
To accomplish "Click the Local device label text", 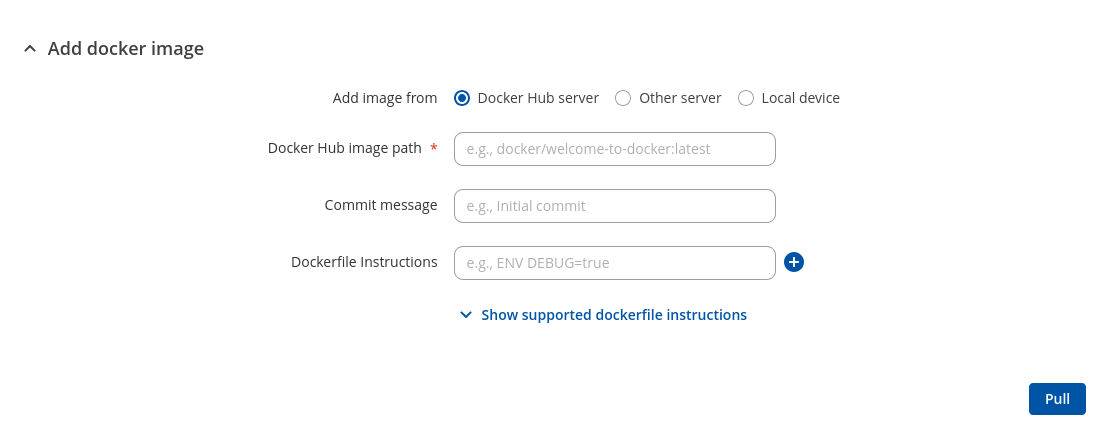I will click(x=800, y=98).
